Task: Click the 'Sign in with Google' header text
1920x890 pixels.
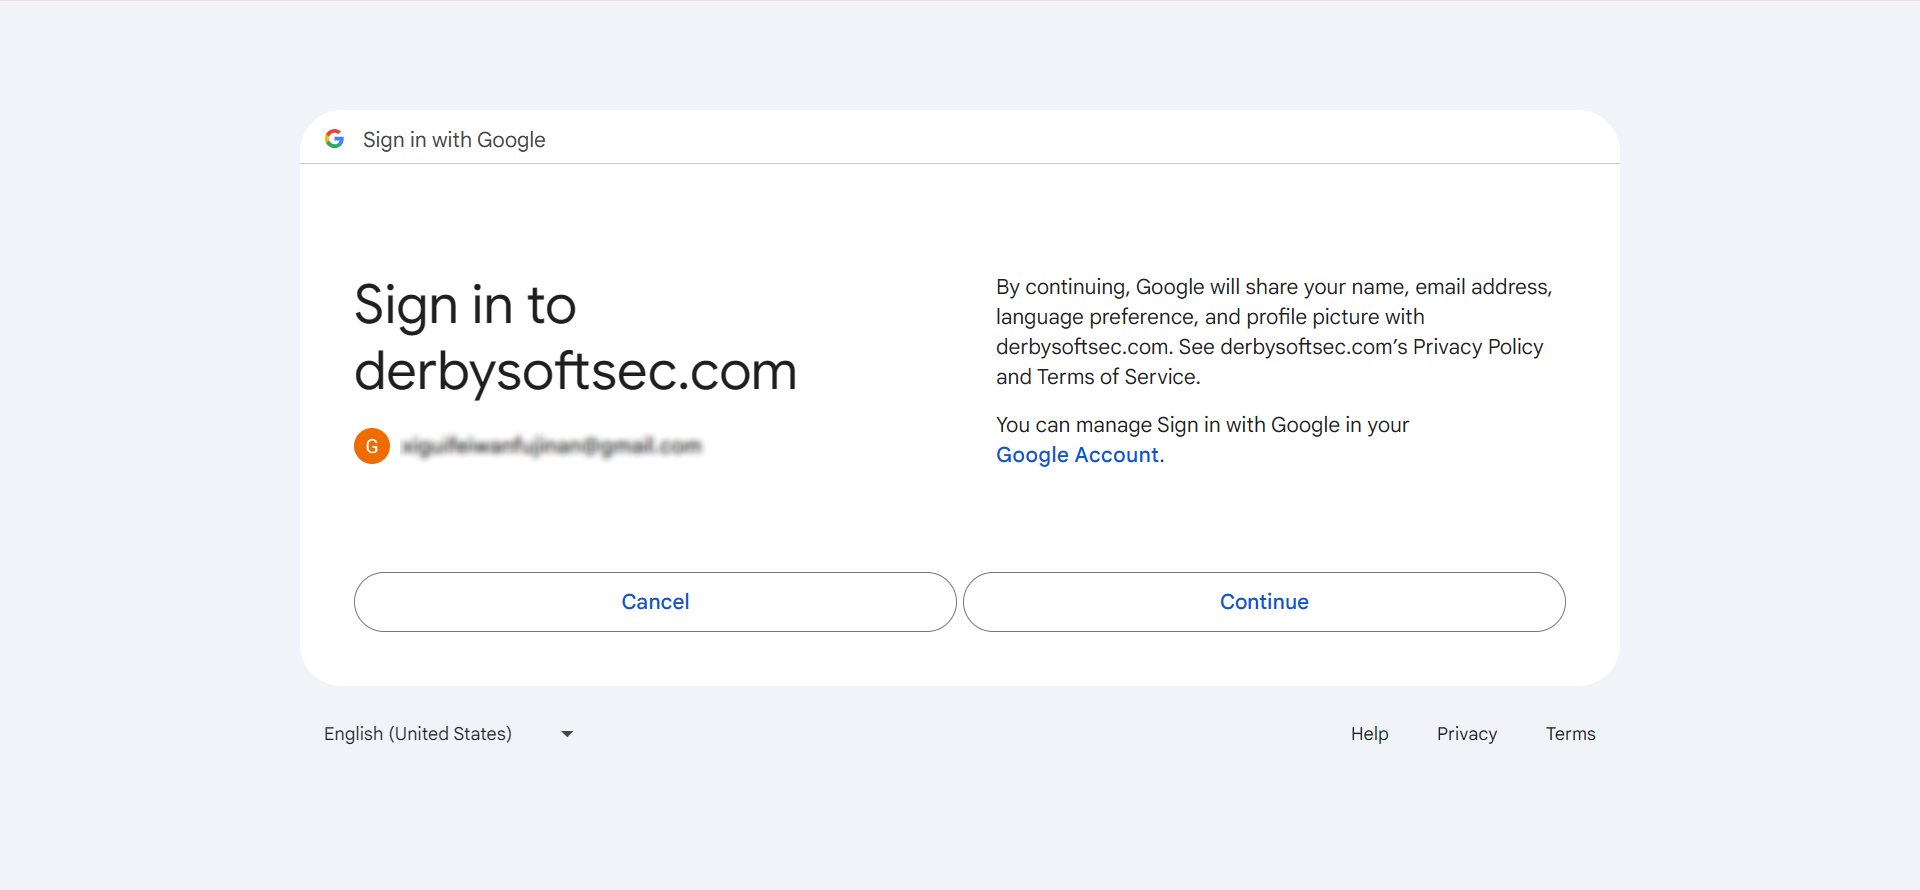Action: [x=454, y=140]
